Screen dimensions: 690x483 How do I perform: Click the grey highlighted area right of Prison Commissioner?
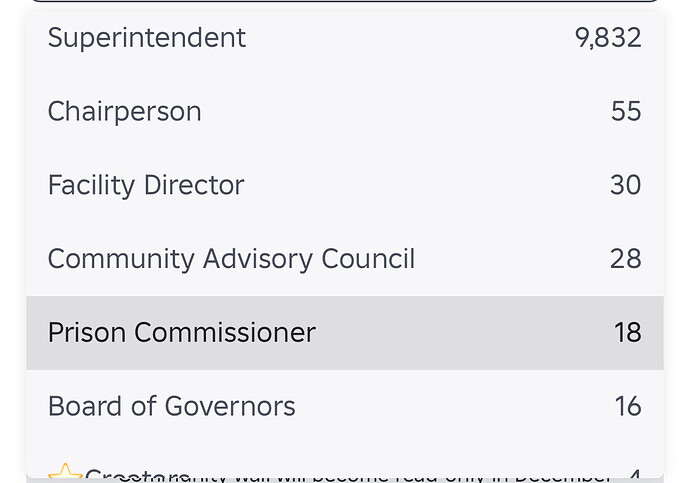click(x=460, y=333)
